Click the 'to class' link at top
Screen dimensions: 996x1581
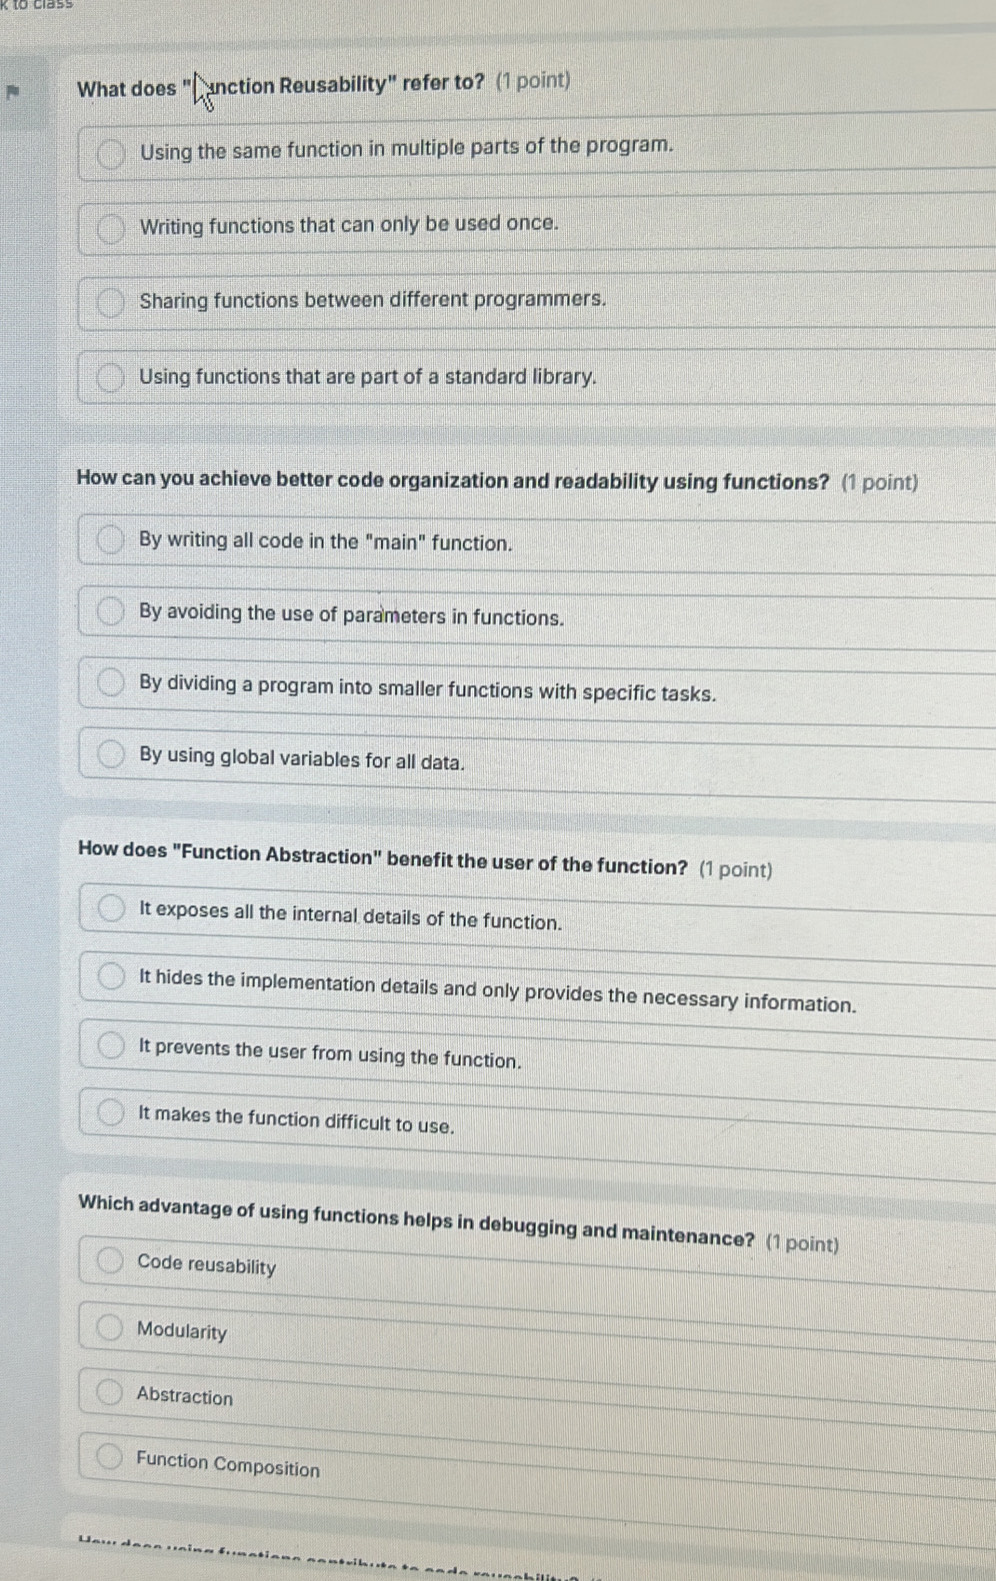pos(38,5)
